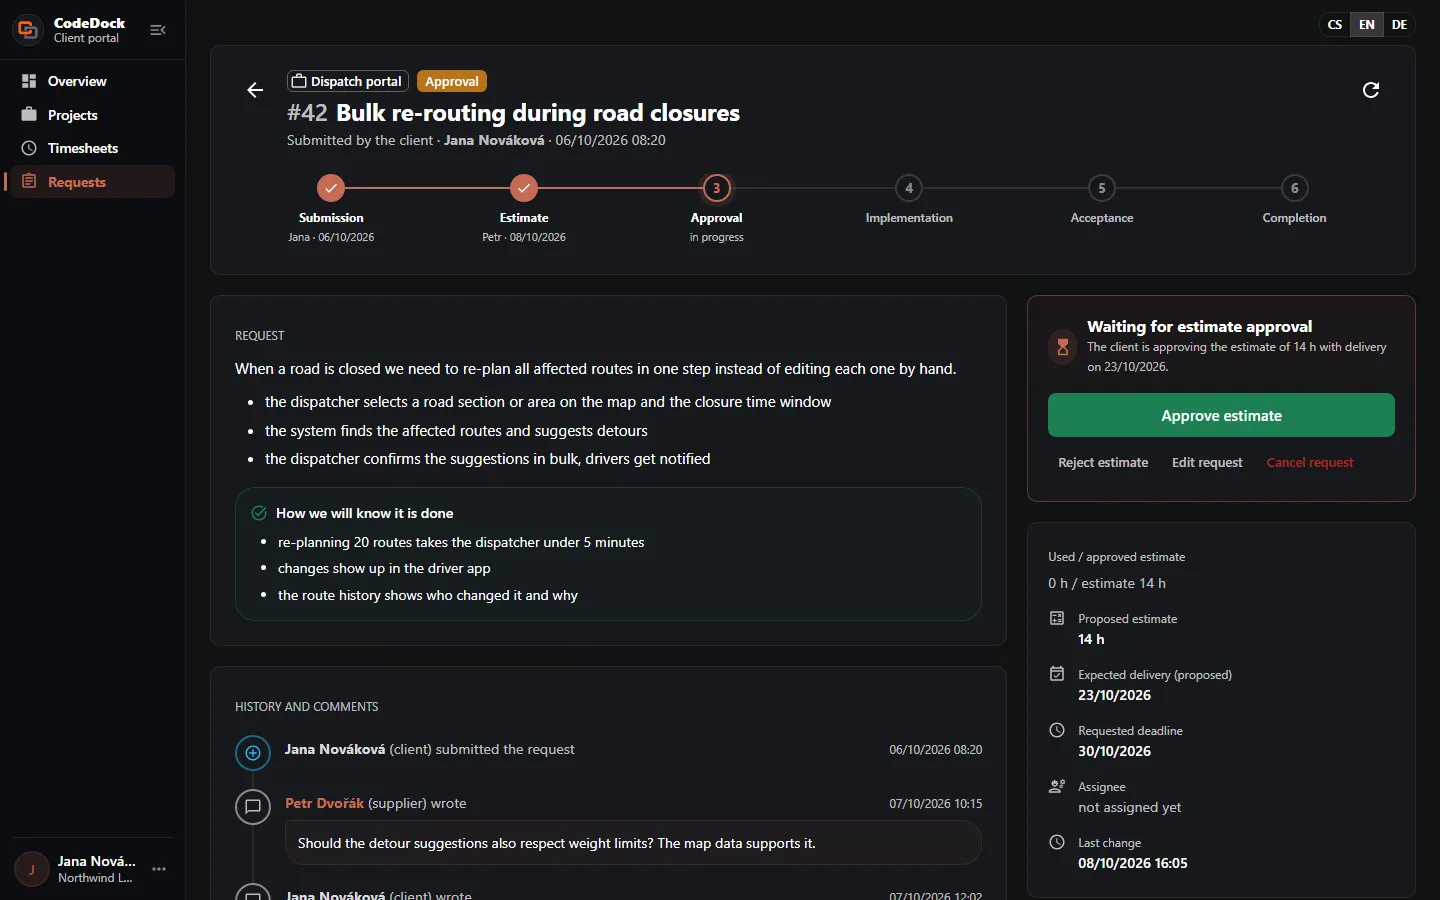Select the Submission step marker
1440x900 pixels.
[331, 188]
